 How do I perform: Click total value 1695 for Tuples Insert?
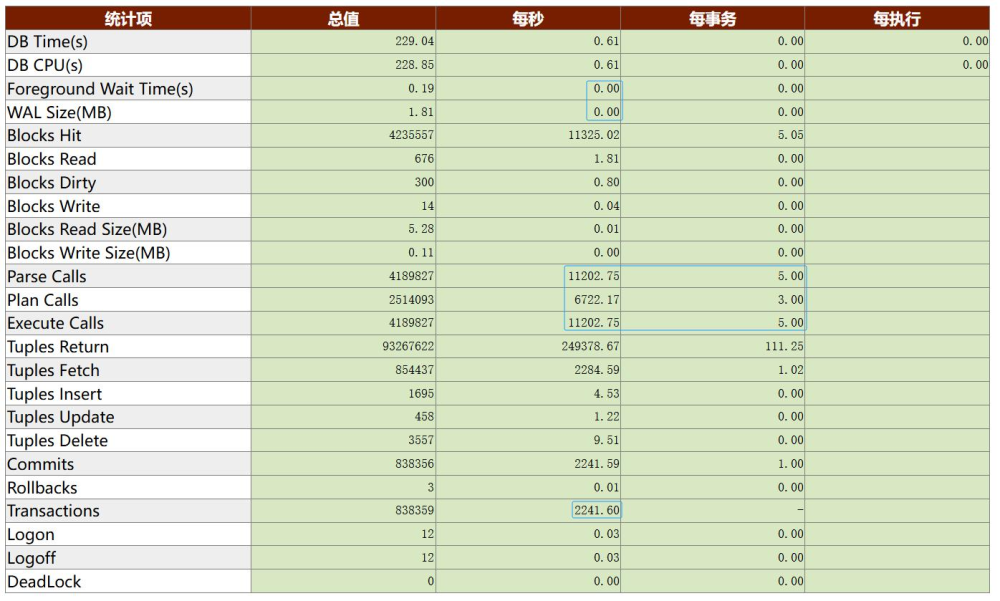(421, 394)
